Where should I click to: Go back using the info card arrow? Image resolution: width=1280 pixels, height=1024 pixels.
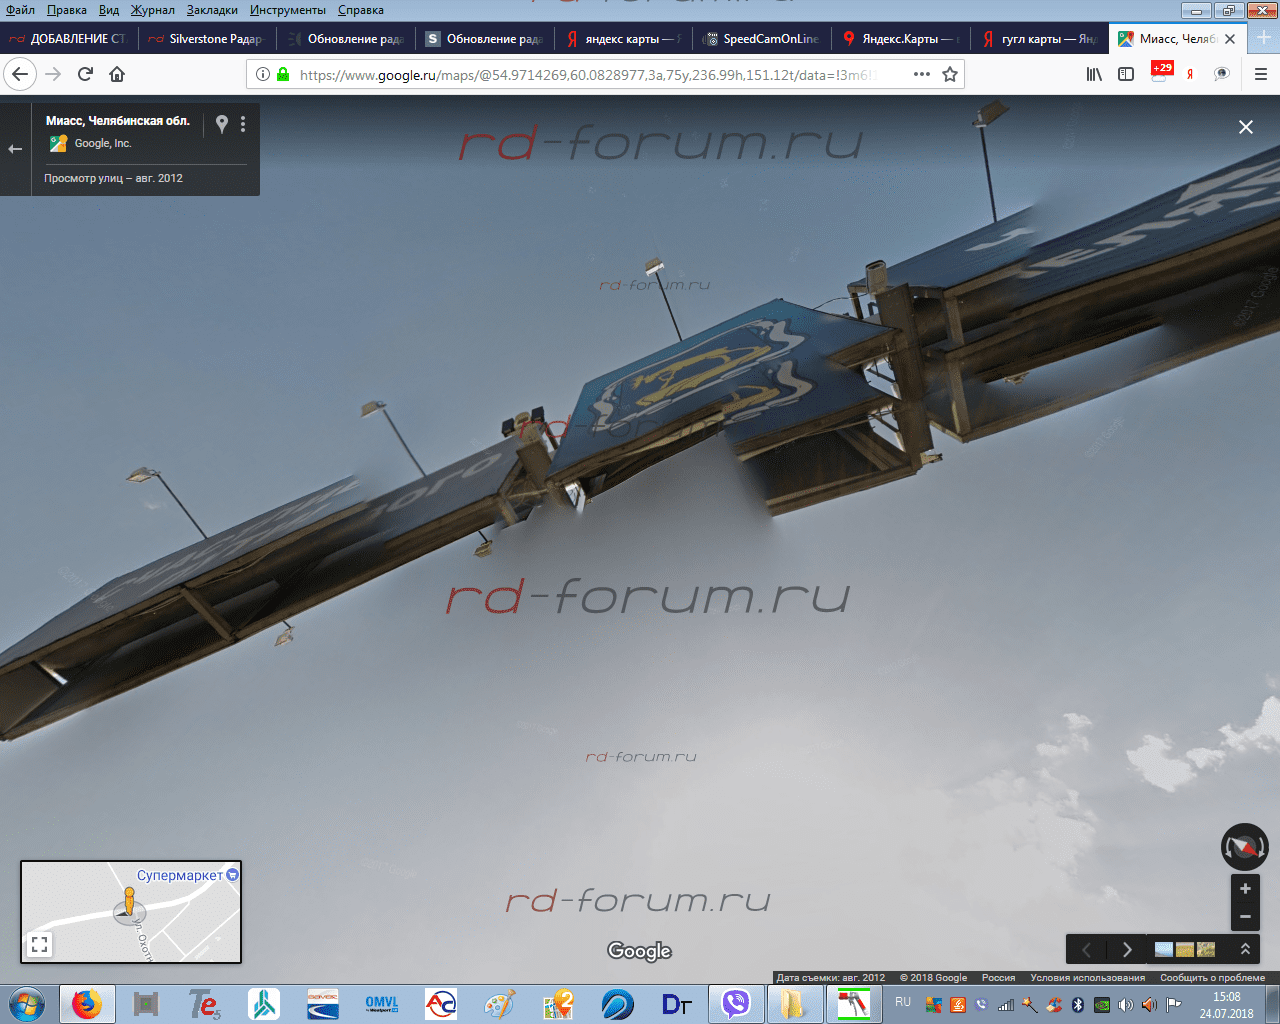[15, 149]
